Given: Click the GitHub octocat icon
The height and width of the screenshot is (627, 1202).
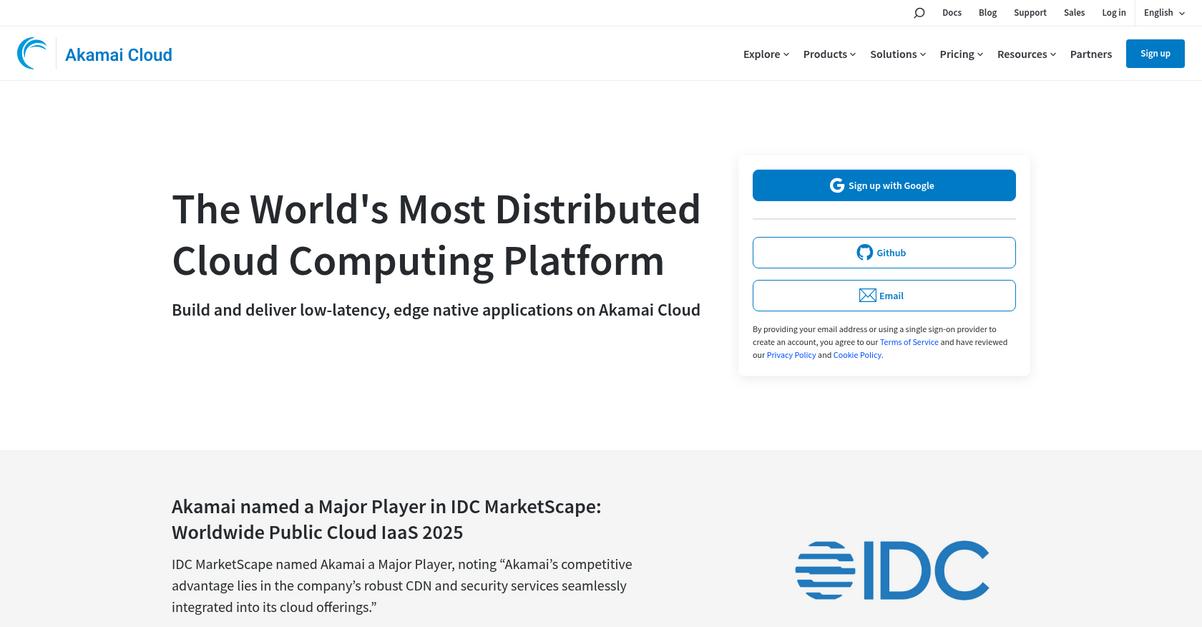Looking at the screenshot, I should pyautogui.click(x=865, y=253).
